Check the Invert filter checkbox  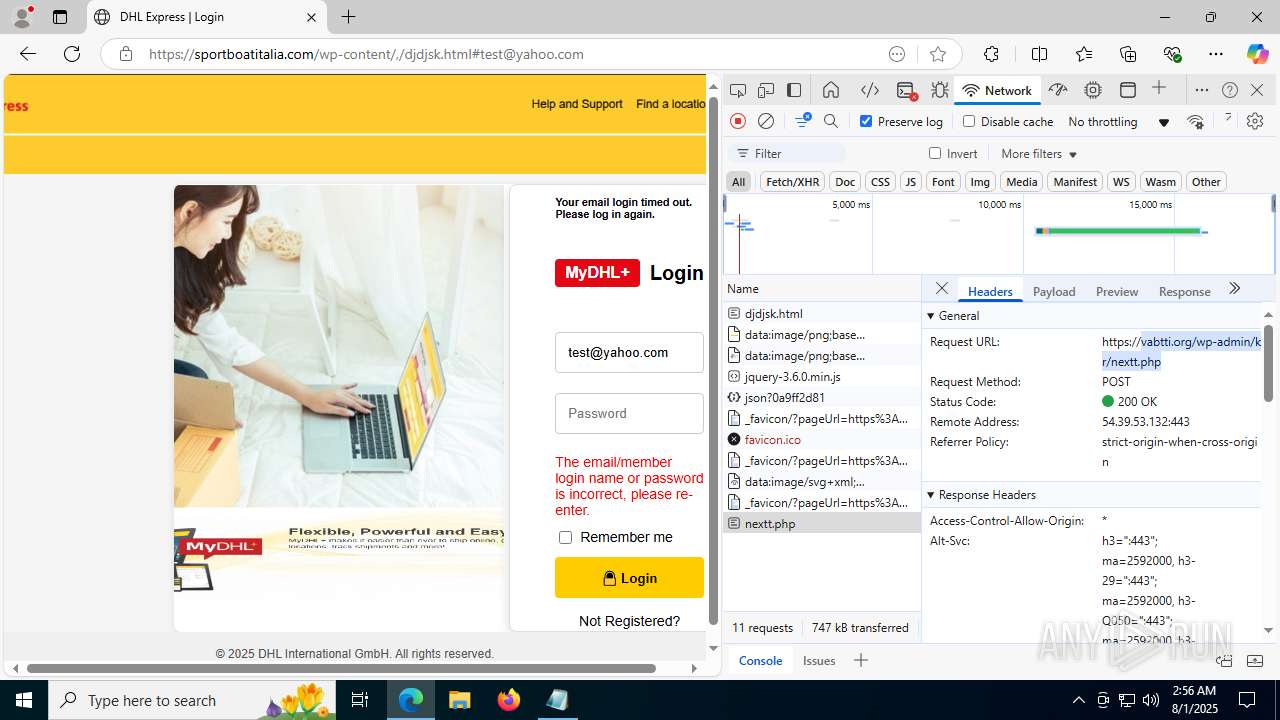pyautogui.click(x=935, y=153)
